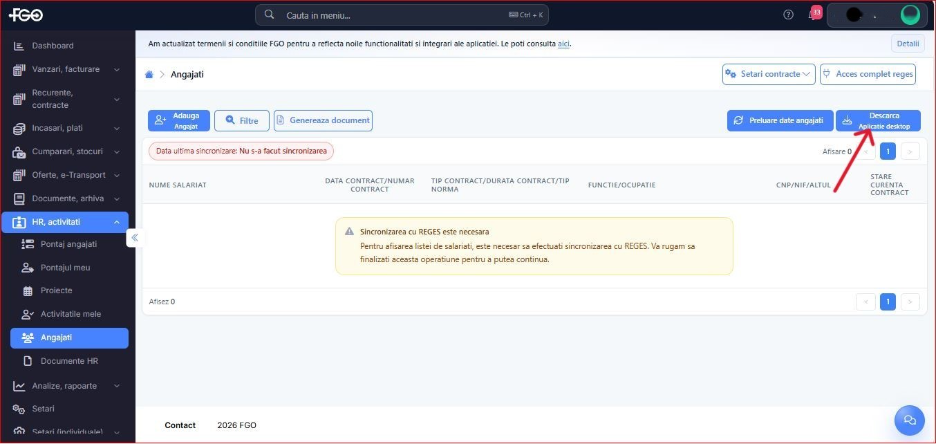
Task: Focus the Cauta in meniu search field
Action: 402,15
